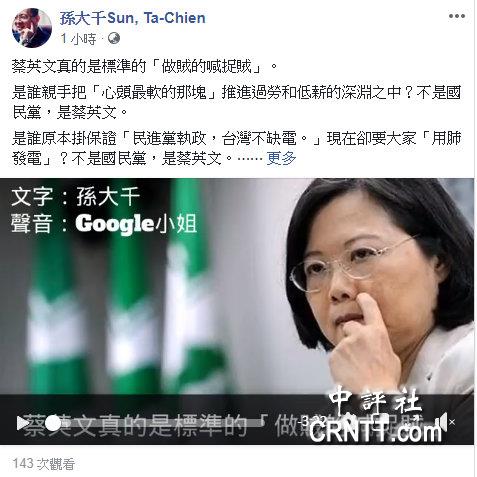477x477 pixels.
Task: Click the first line about 做賊的喊捉賊
Action: pyautogui.click(x=145, y=67)
